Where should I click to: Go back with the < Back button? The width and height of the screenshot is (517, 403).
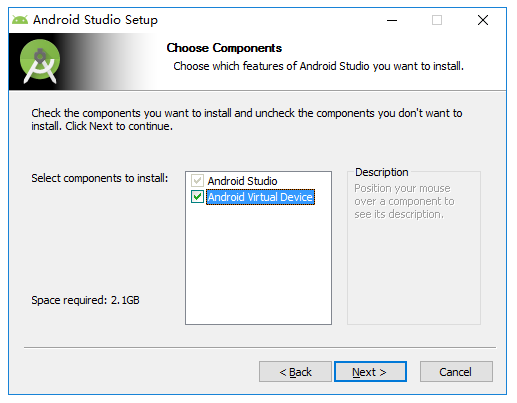click(295, 372)
